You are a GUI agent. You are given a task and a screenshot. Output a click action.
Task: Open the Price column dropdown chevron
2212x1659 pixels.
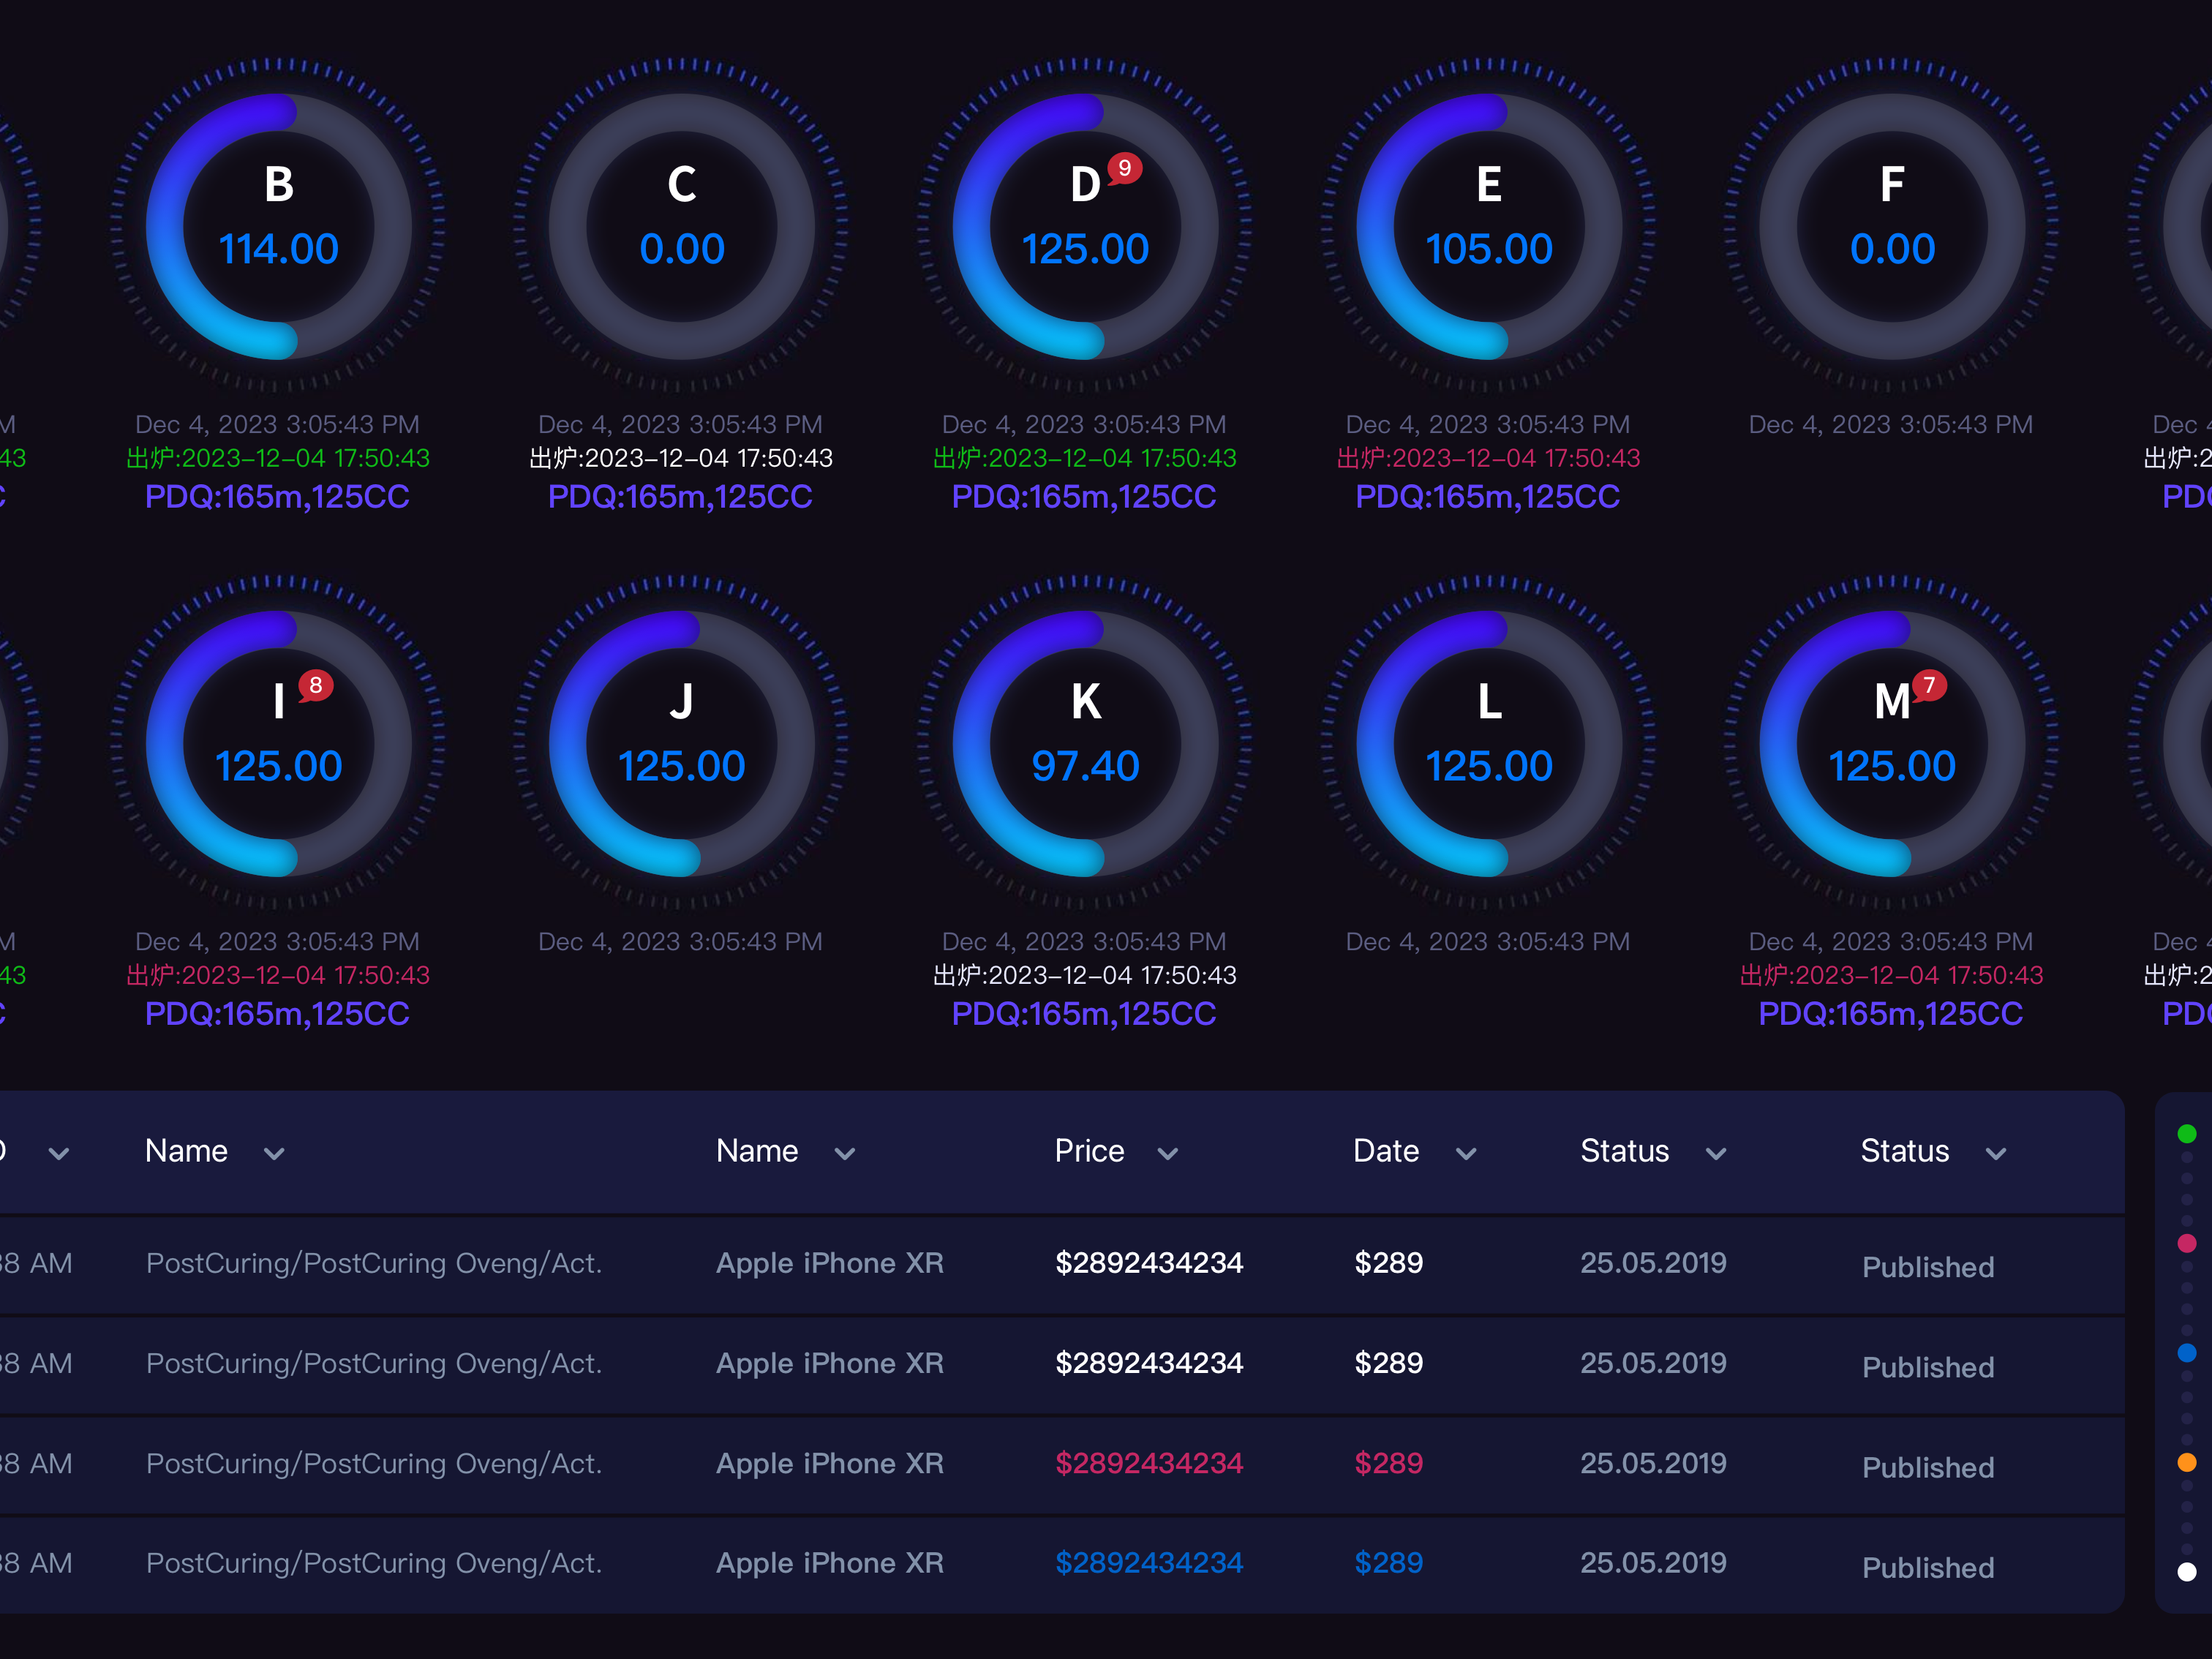(x=1167, y=1154)
